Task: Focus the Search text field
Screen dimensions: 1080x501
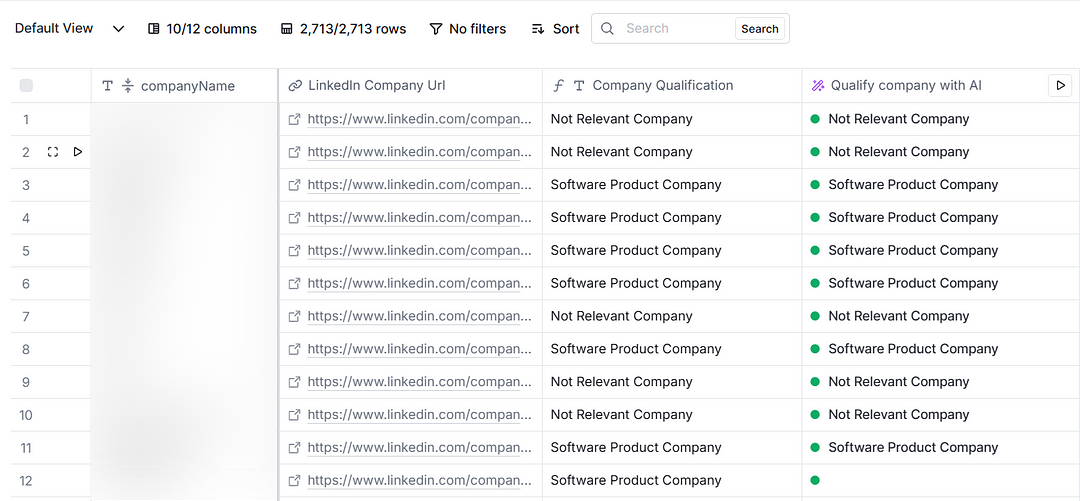Action: [675, 29]
